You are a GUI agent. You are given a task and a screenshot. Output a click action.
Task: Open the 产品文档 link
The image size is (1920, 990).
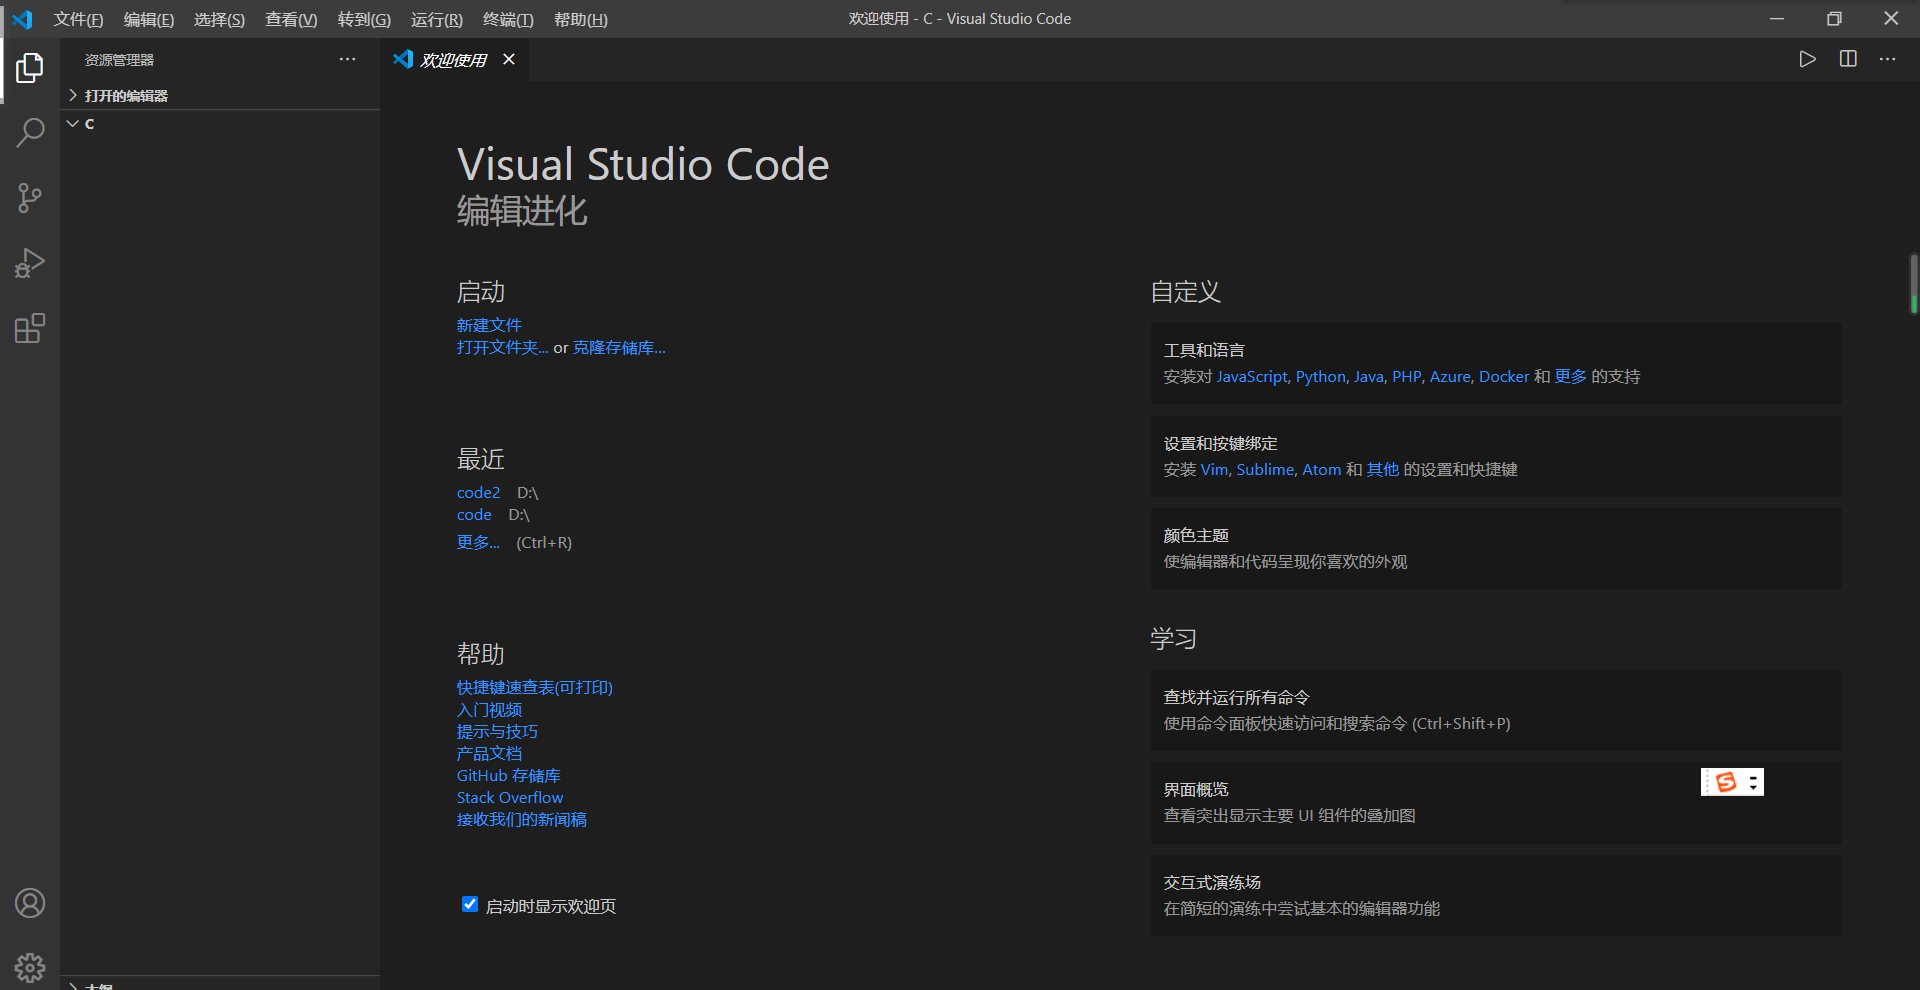click(x=489, y=753)
